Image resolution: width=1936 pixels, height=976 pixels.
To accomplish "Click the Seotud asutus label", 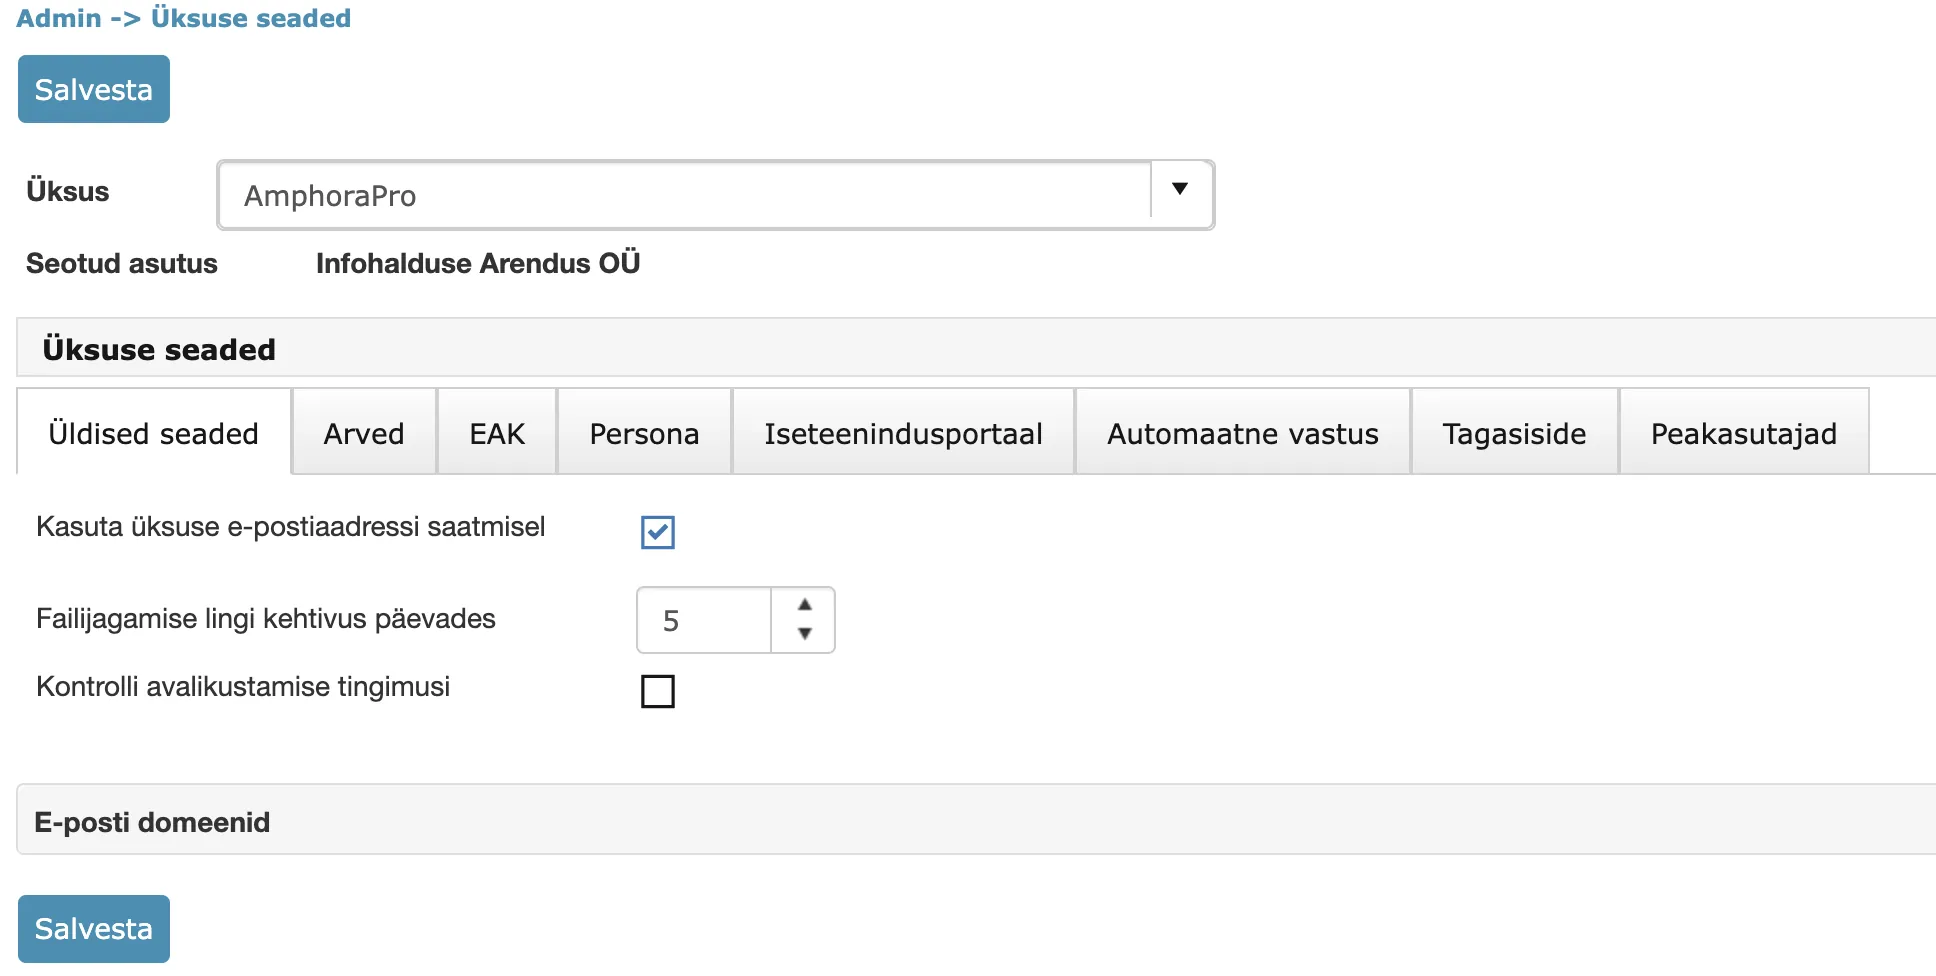I will [x=122, y=263].
